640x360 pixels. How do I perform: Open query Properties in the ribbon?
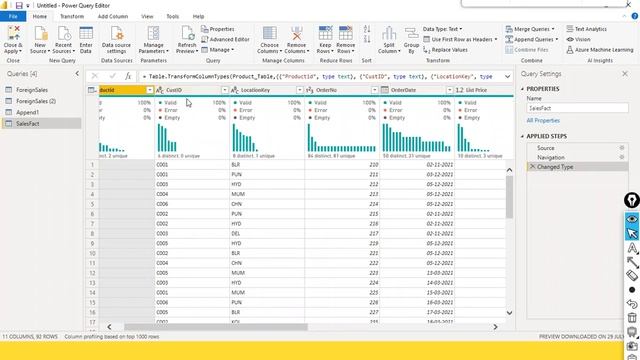pyautogui.click(x=218, y=29)
